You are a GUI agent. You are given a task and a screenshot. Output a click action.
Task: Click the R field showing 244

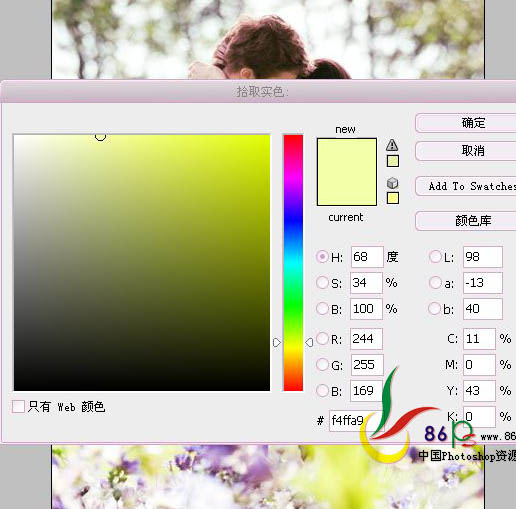pos(366,339)
